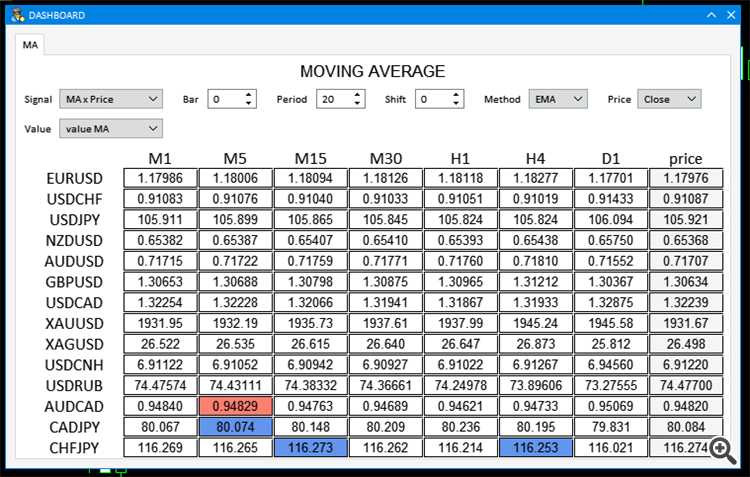Image resolution: width=750 pixels, height=477 pixels.
Task: Click the USDCHF row label
Action: [74, 199]
